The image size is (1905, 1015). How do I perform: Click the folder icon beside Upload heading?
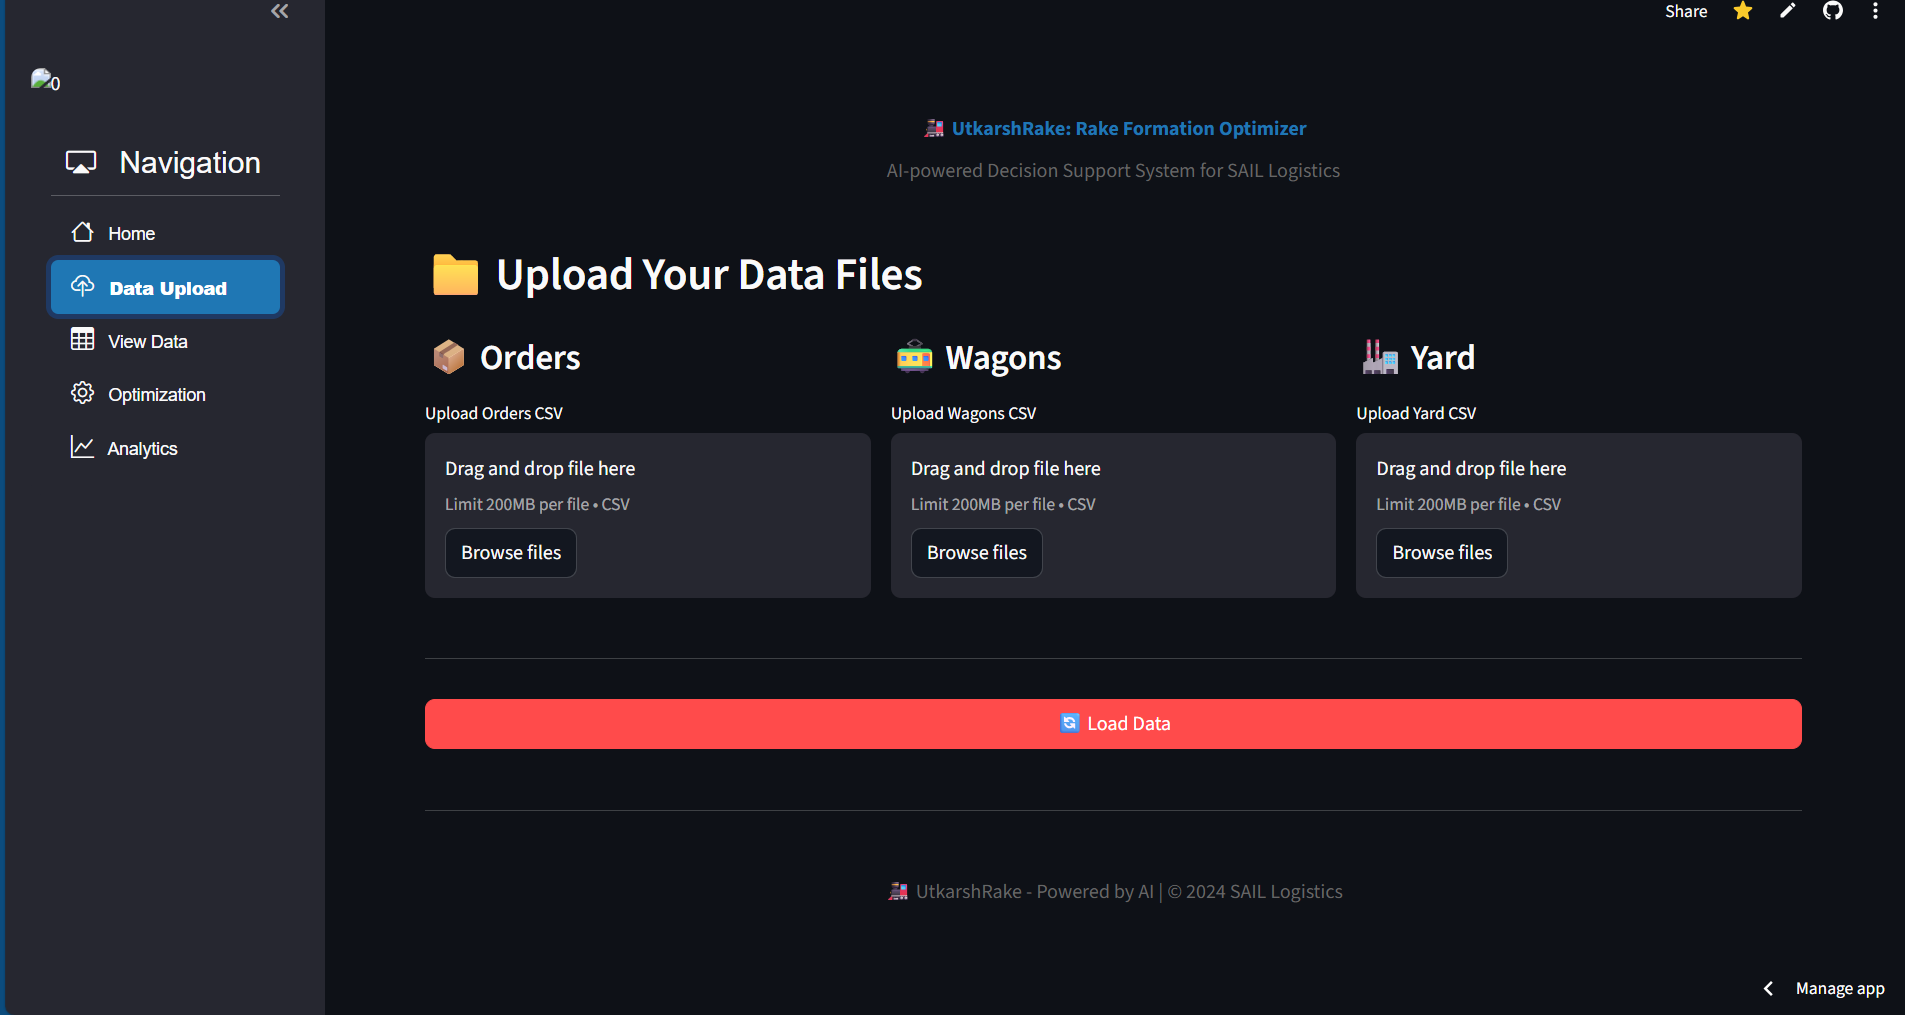click(455, 274)
